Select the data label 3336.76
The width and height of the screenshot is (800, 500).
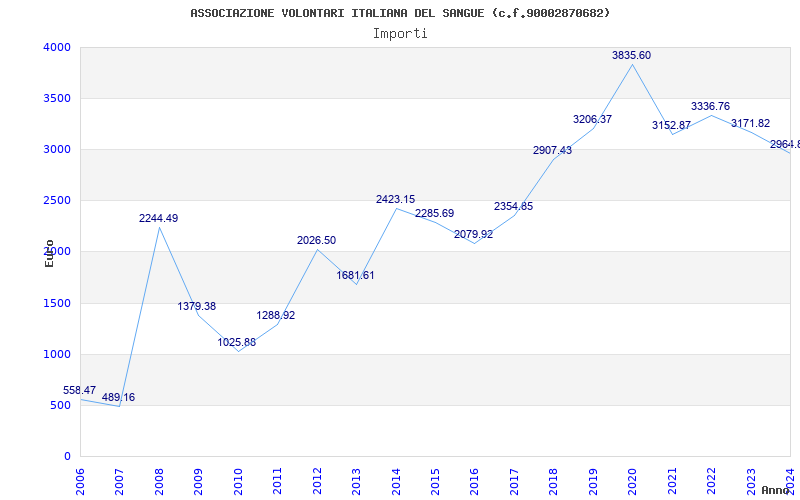[711, 107]
